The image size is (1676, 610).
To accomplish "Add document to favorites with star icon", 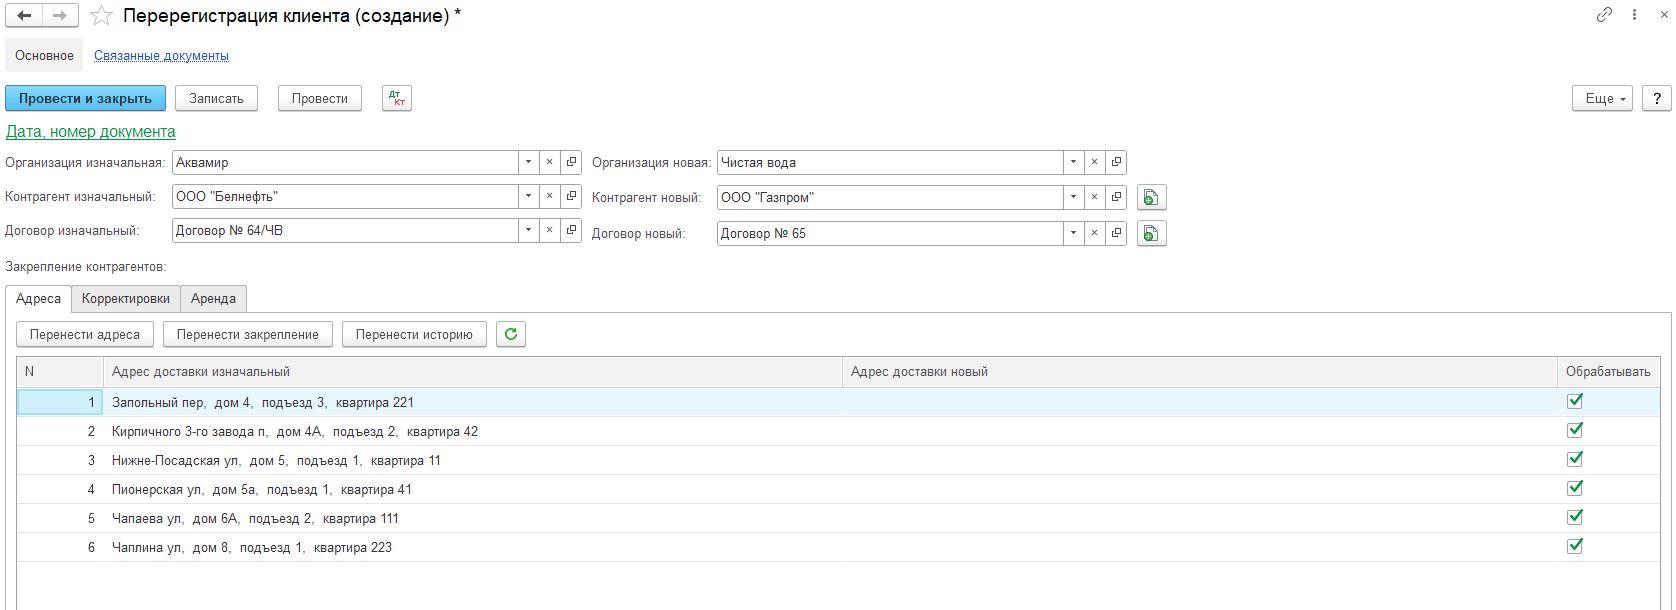I will [101, 16].
